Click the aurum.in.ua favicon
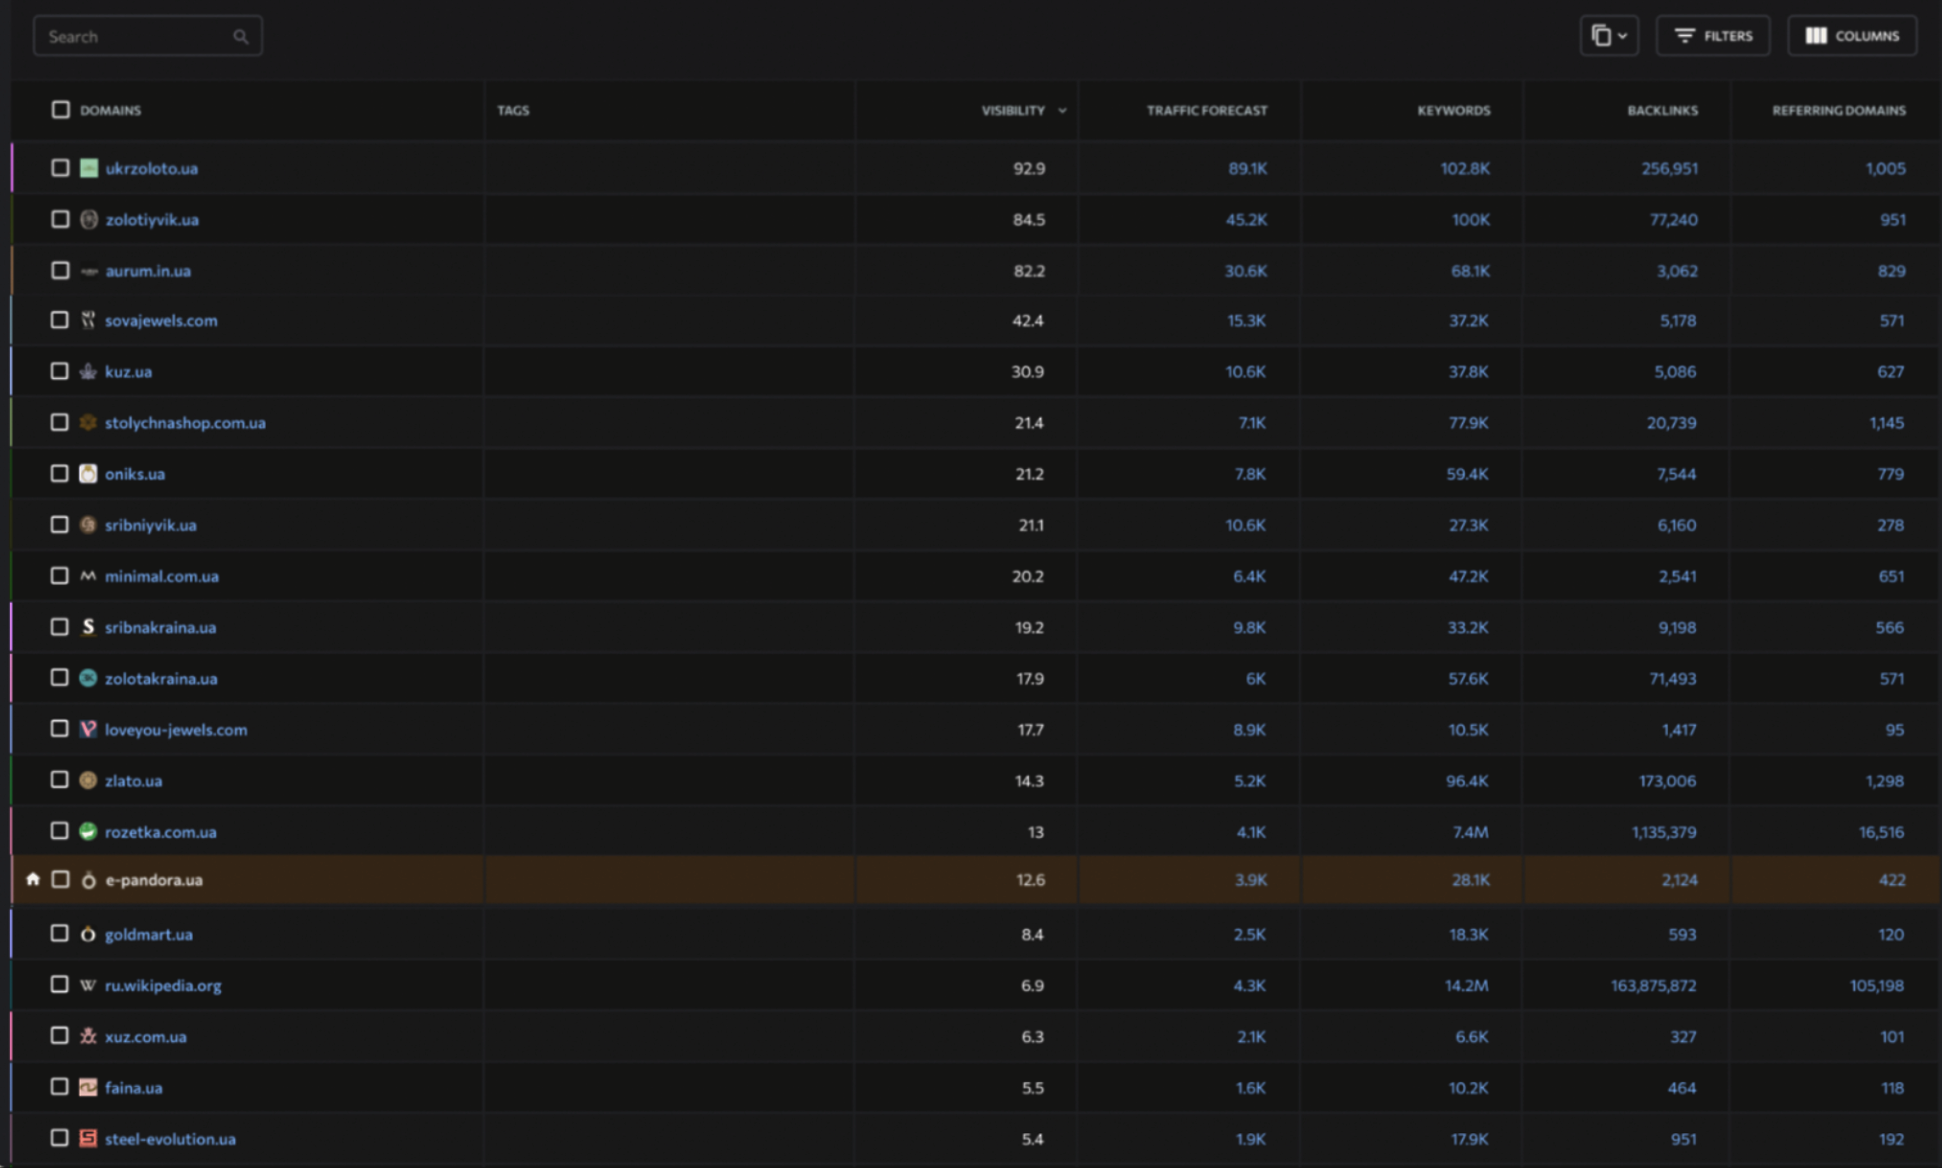1942x1168 pixels. tap(89, 271)
